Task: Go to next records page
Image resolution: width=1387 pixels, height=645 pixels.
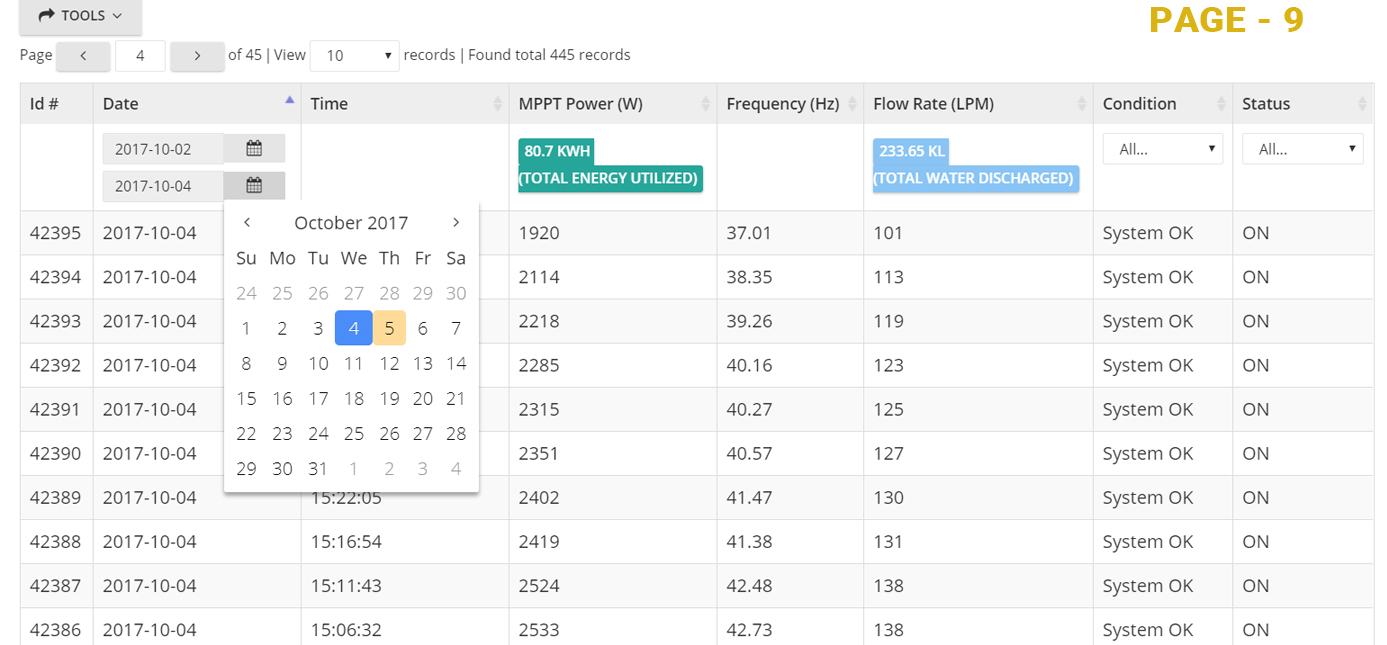Action: [197, 56]
